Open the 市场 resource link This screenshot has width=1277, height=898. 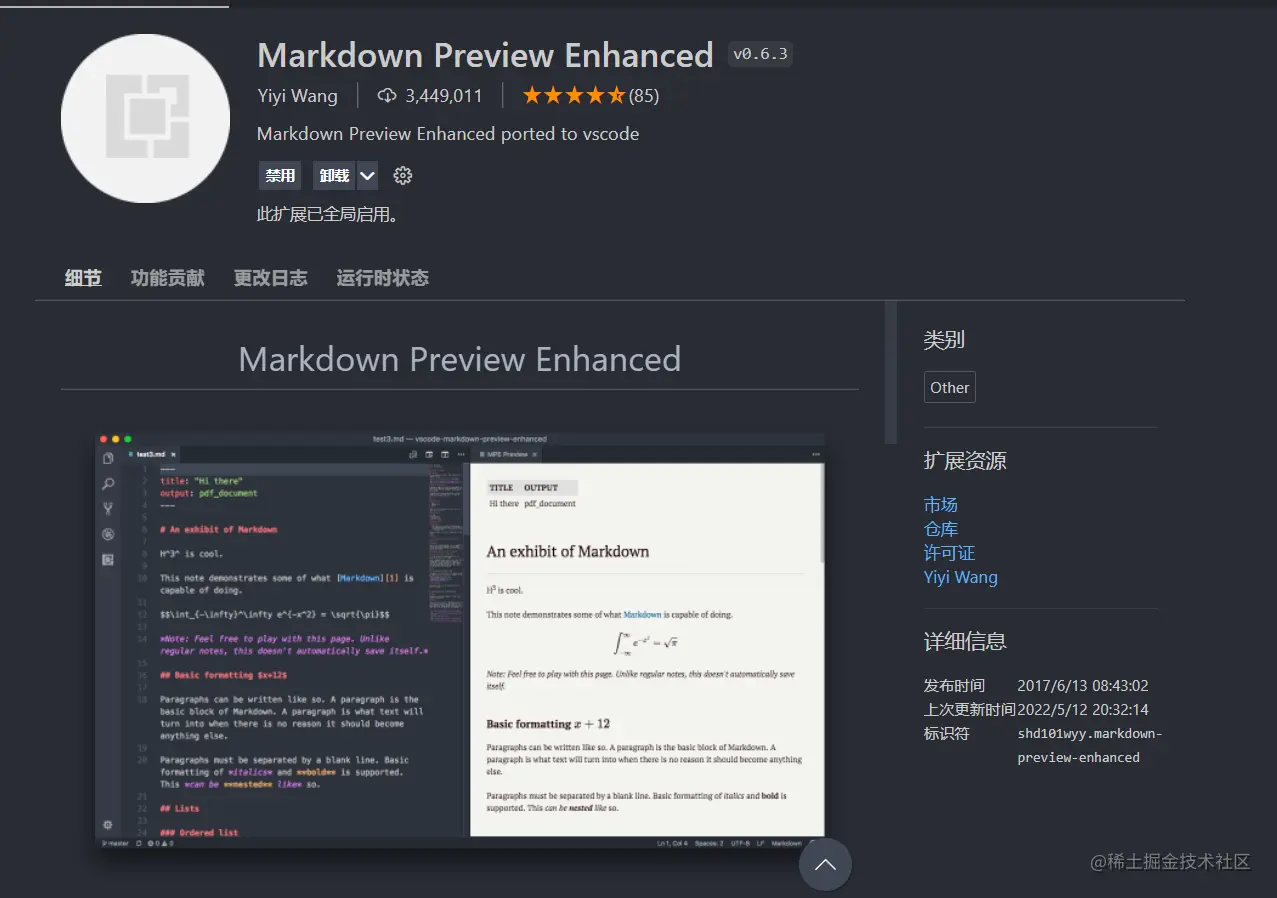point(941,505)
